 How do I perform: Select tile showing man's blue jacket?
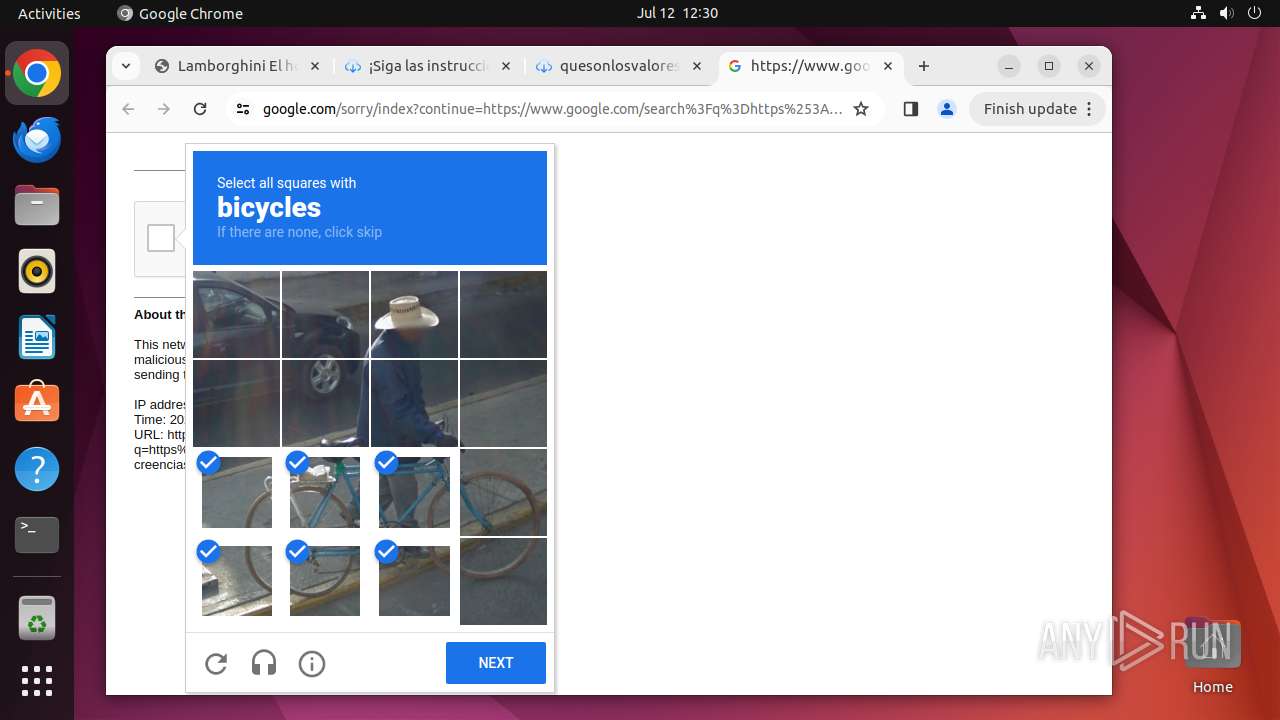[x=414, y=403]
